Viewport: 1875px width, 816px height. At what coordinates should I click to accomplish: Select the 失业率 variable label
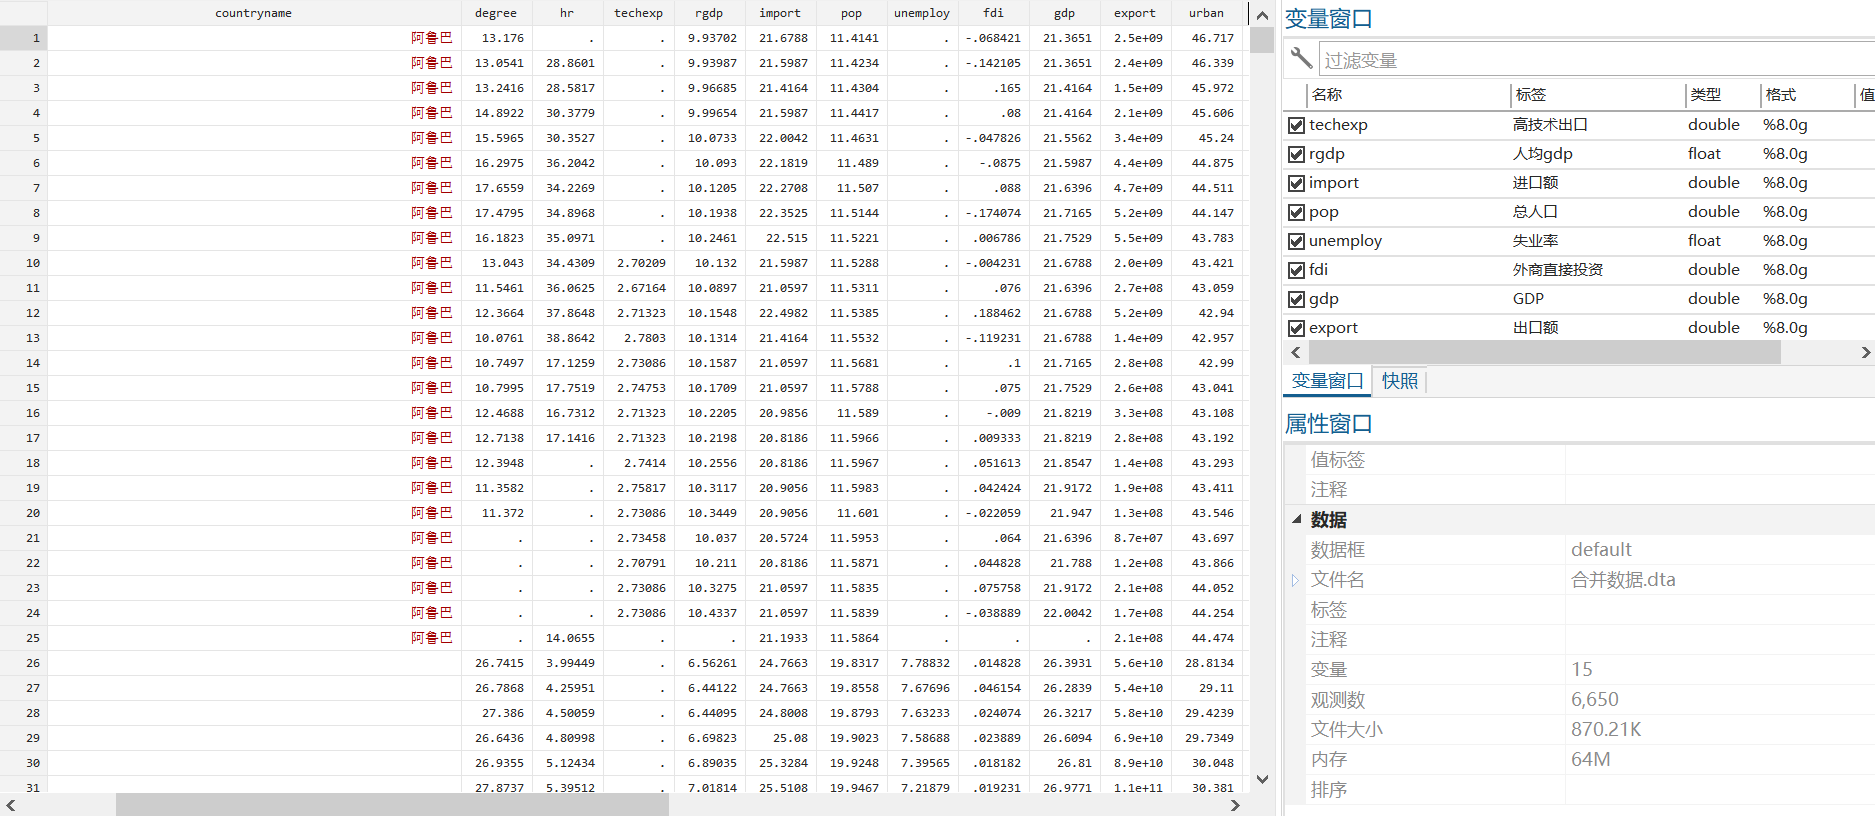click(1535, 241)
